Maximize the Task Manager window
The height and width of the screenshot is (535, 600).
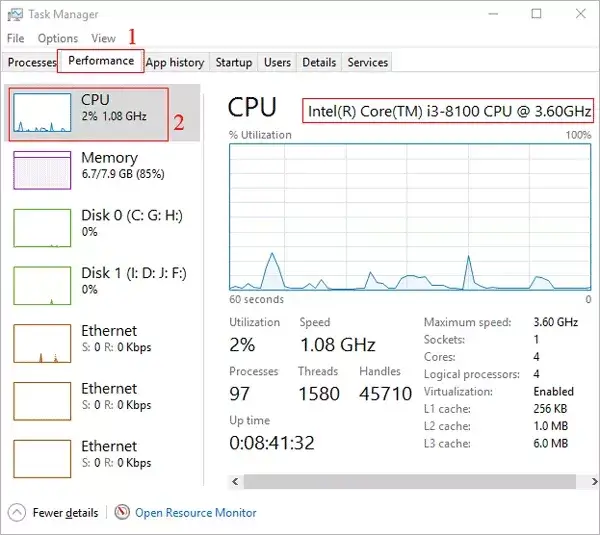[x=536, y=14]
